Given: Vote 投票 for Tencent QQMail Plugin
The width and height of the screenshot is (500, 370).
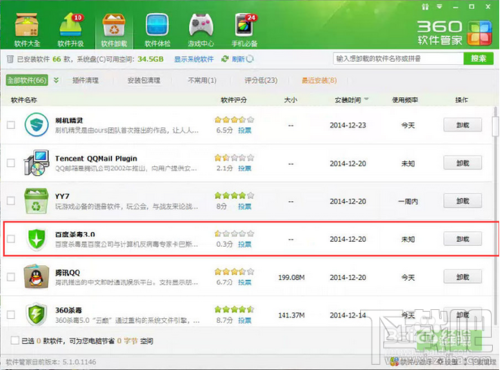Looking at the screenshot, I should 245,168.
